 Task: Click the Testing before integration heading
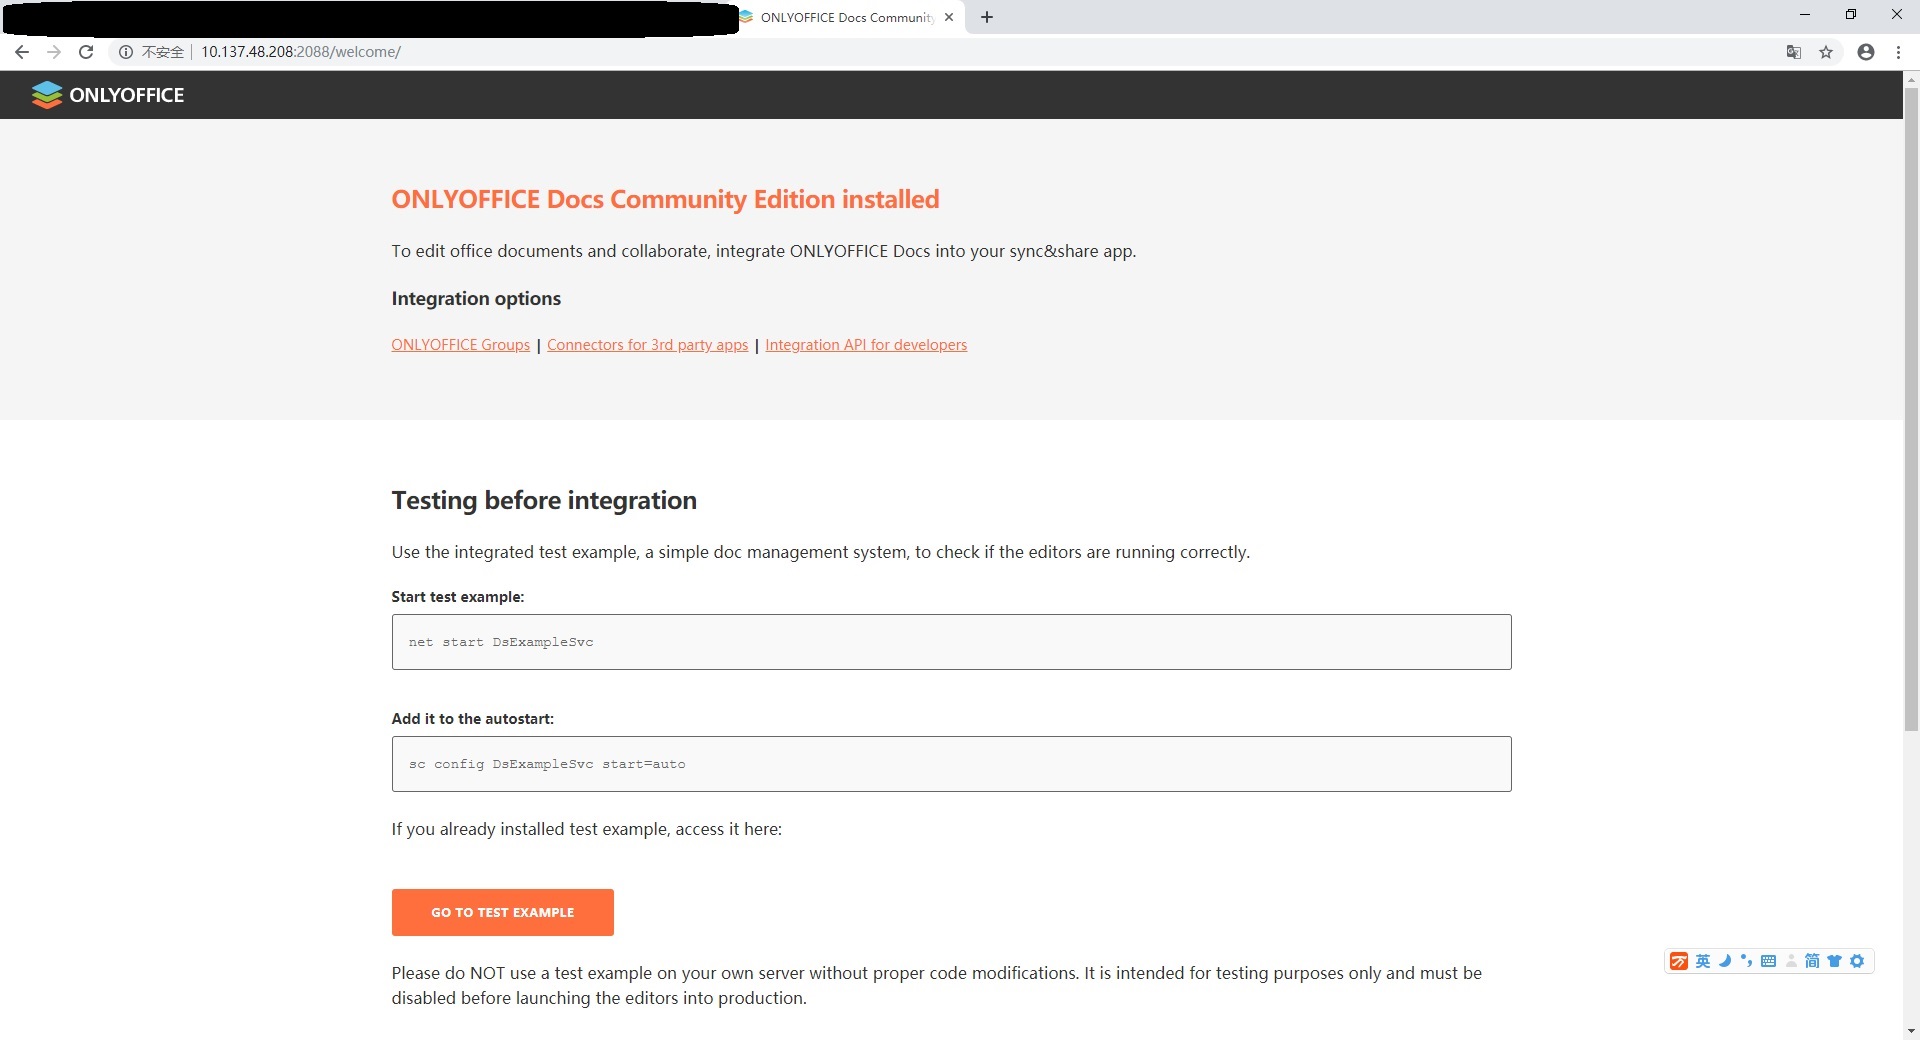click(544, 500)
